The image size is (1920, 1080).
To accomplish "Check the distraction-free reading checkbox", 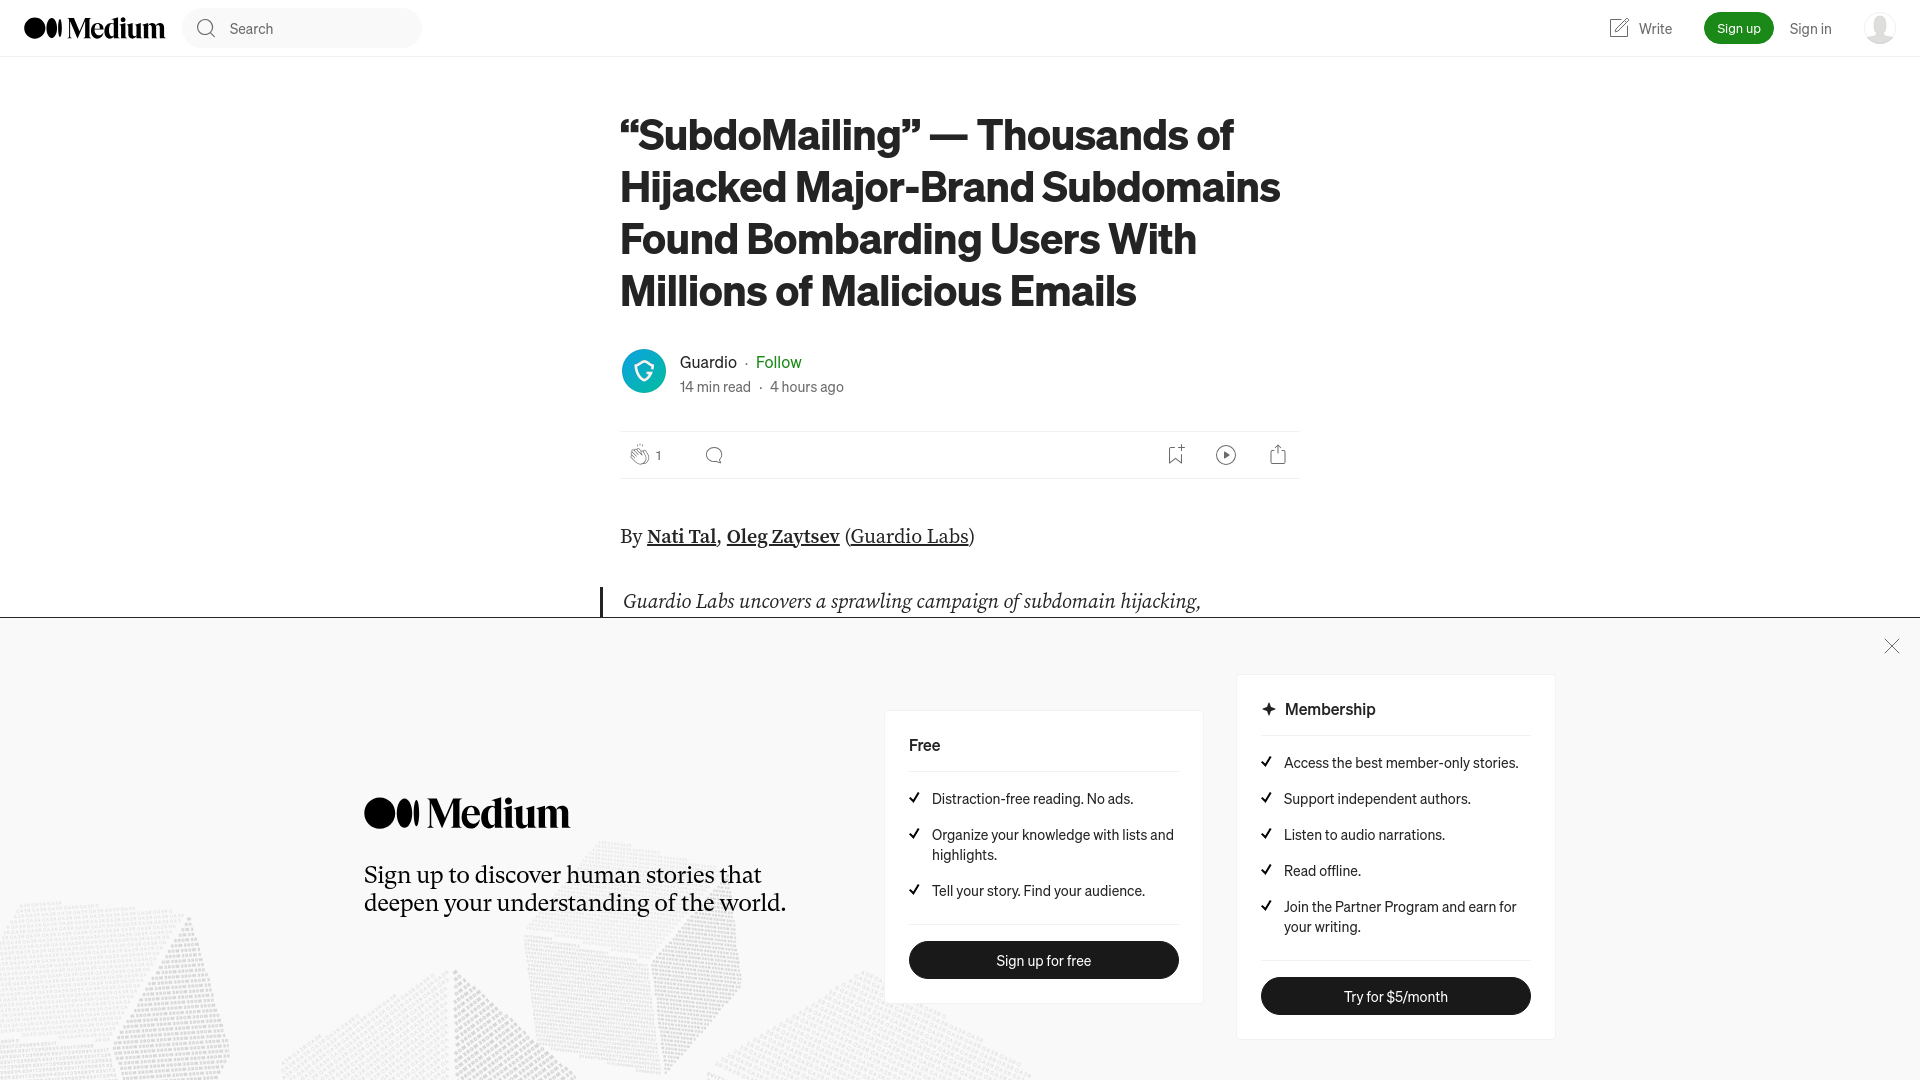I will click(914, 798).
